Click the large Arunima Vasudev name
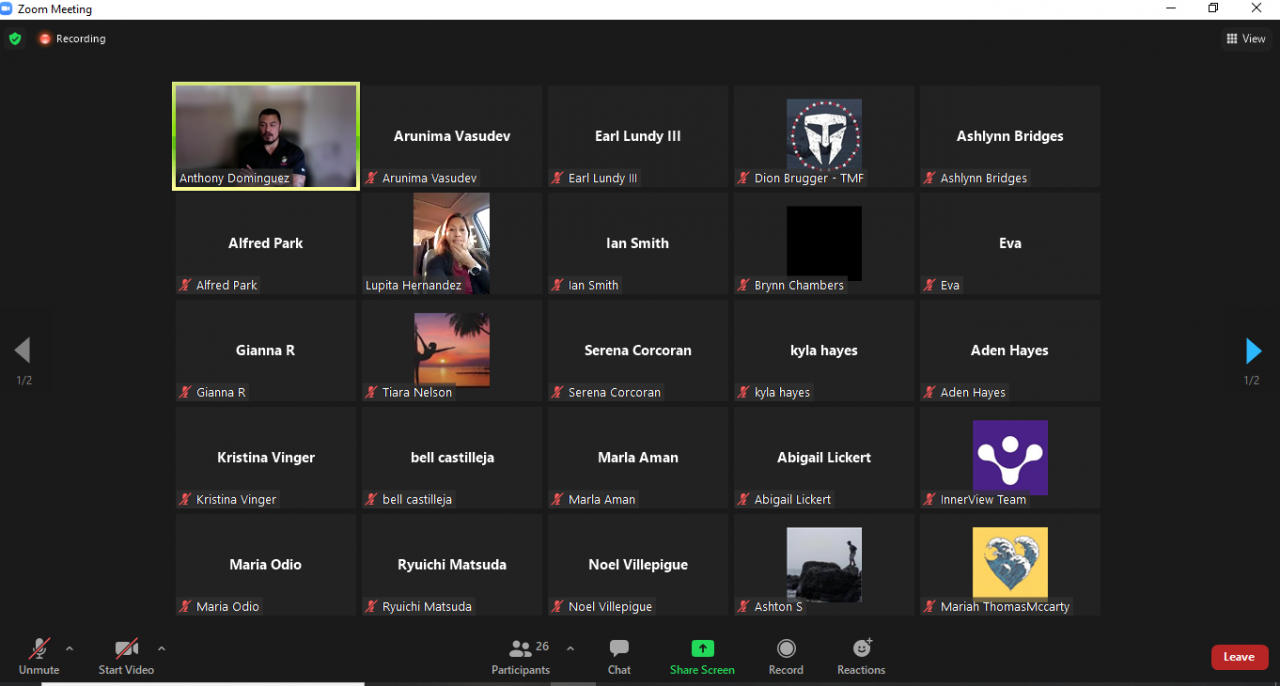 (452, 136)
